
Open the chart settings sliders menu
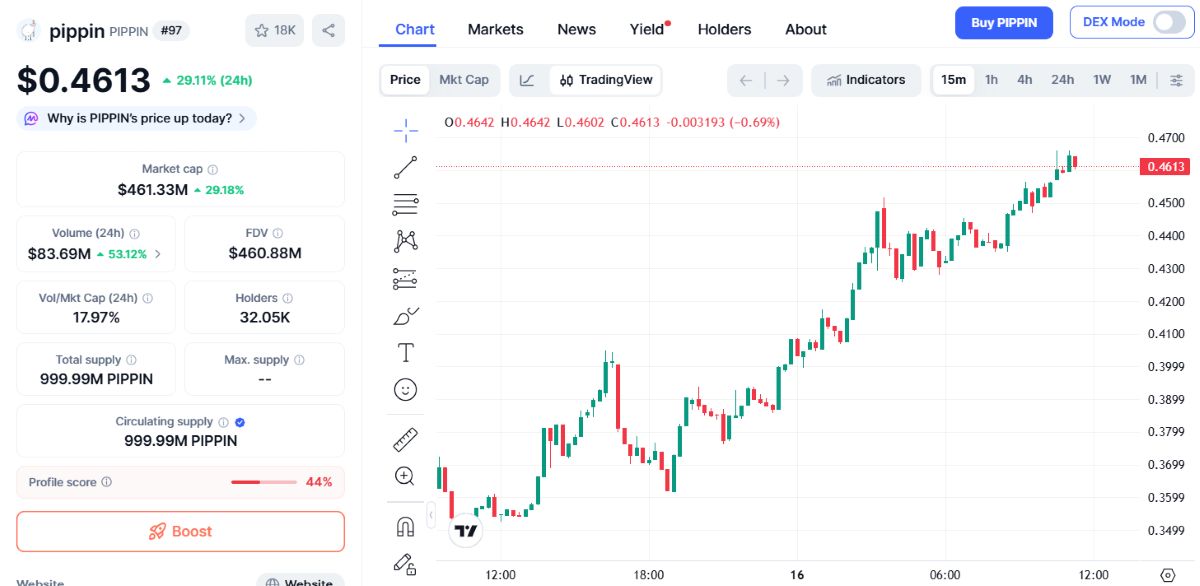1176,80
